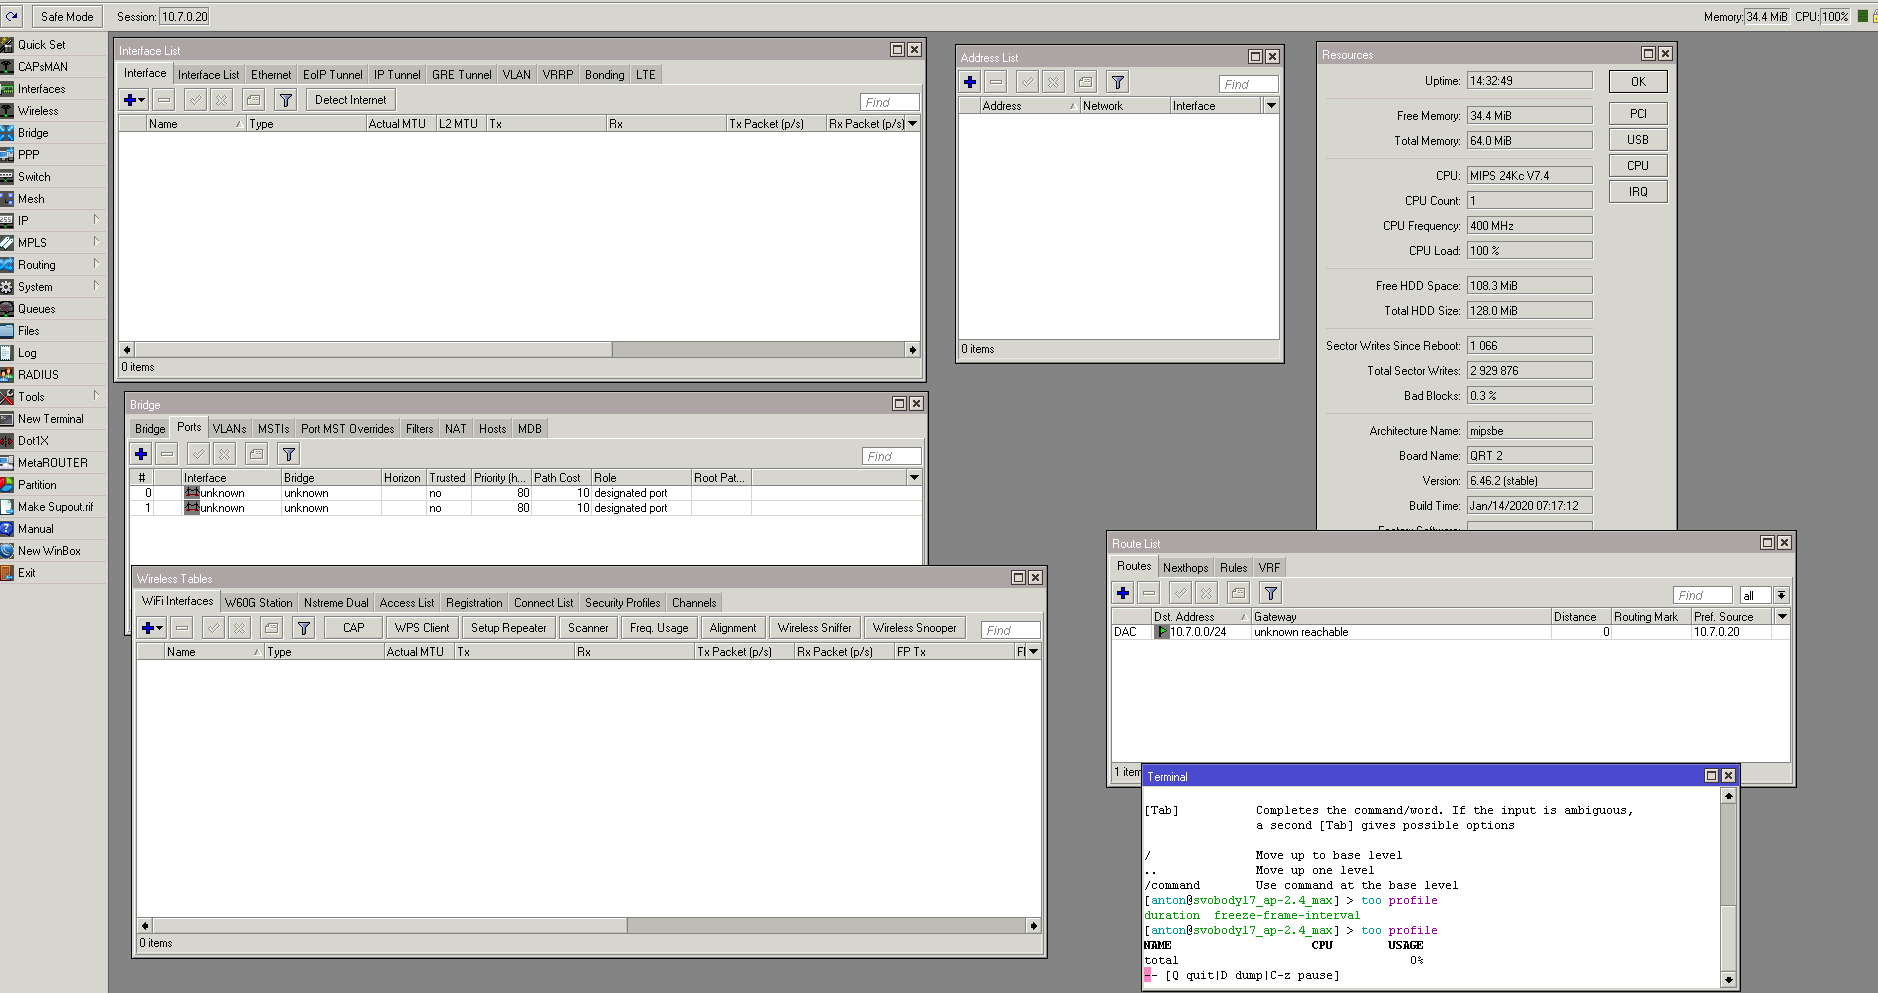Switch to Security Profiles tab in Wireless Tables
Screen dimensions: 1878x993
(622, 603)
